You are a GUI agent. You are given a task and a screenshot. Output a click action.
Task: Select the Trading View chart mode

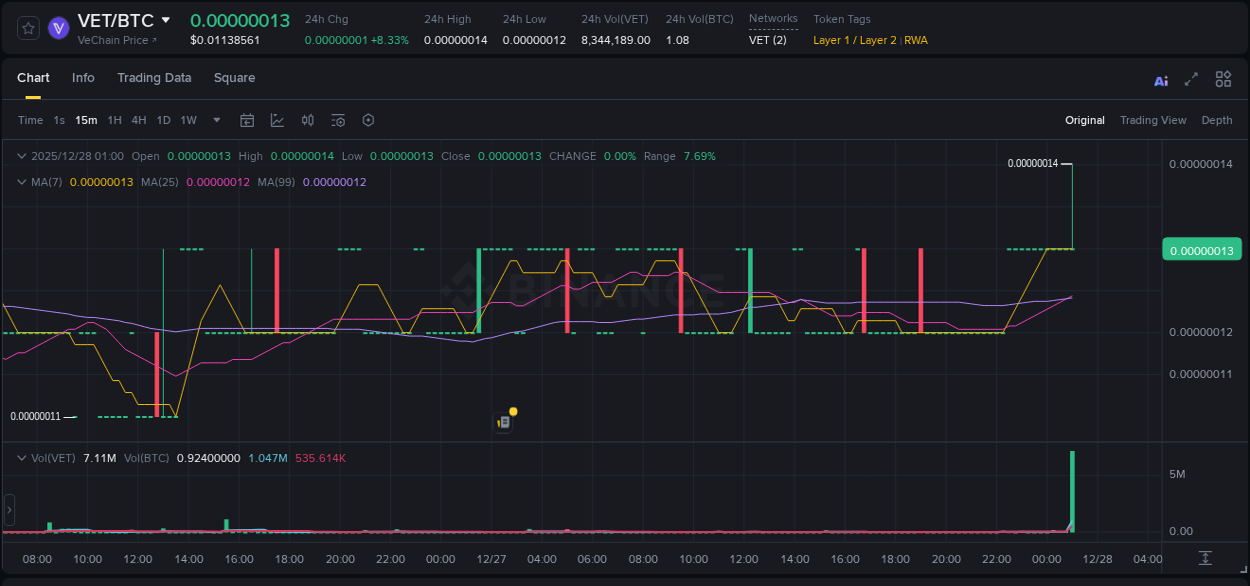pos(1153,120)
